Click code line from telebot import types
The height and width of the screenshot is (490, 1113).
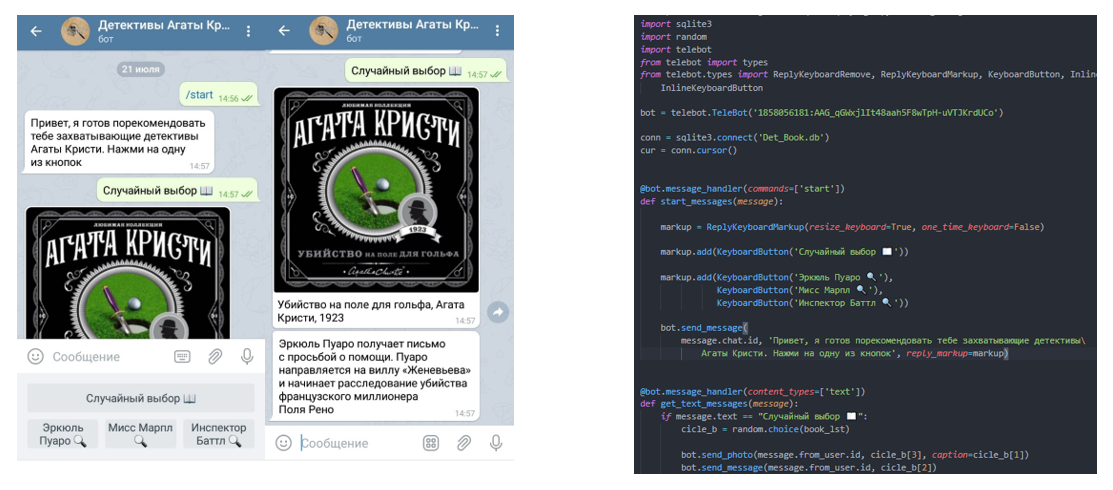(703, 62)
